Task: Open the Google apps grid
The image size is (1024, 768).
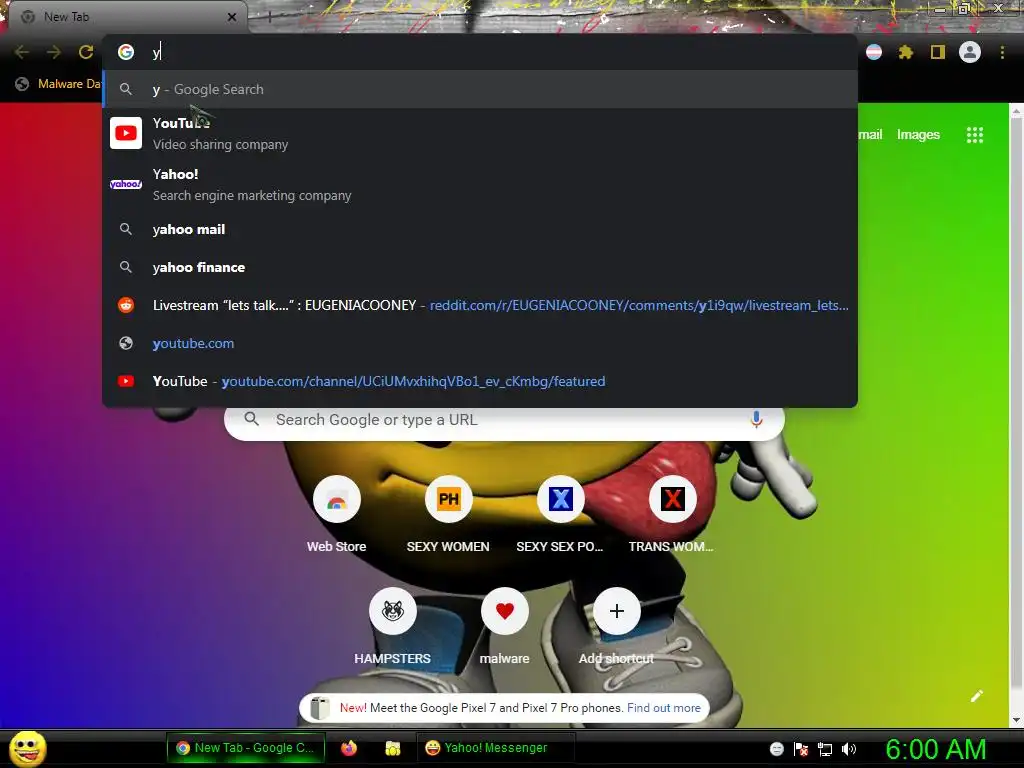Action: coord(974,135)
